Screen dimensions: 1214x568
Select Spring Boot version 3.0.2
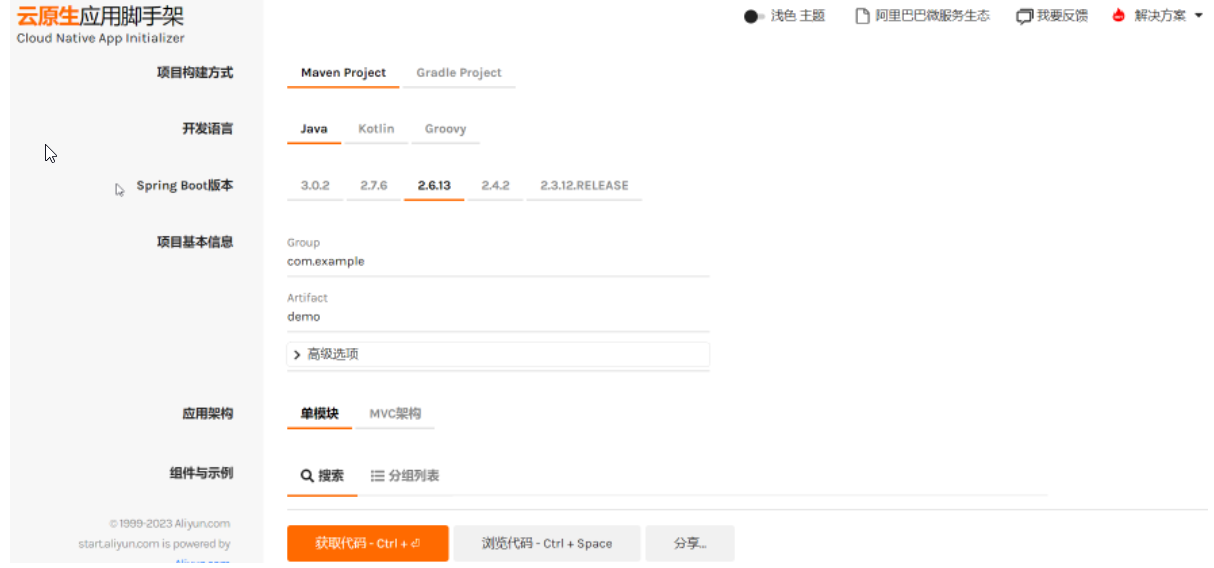315,186
